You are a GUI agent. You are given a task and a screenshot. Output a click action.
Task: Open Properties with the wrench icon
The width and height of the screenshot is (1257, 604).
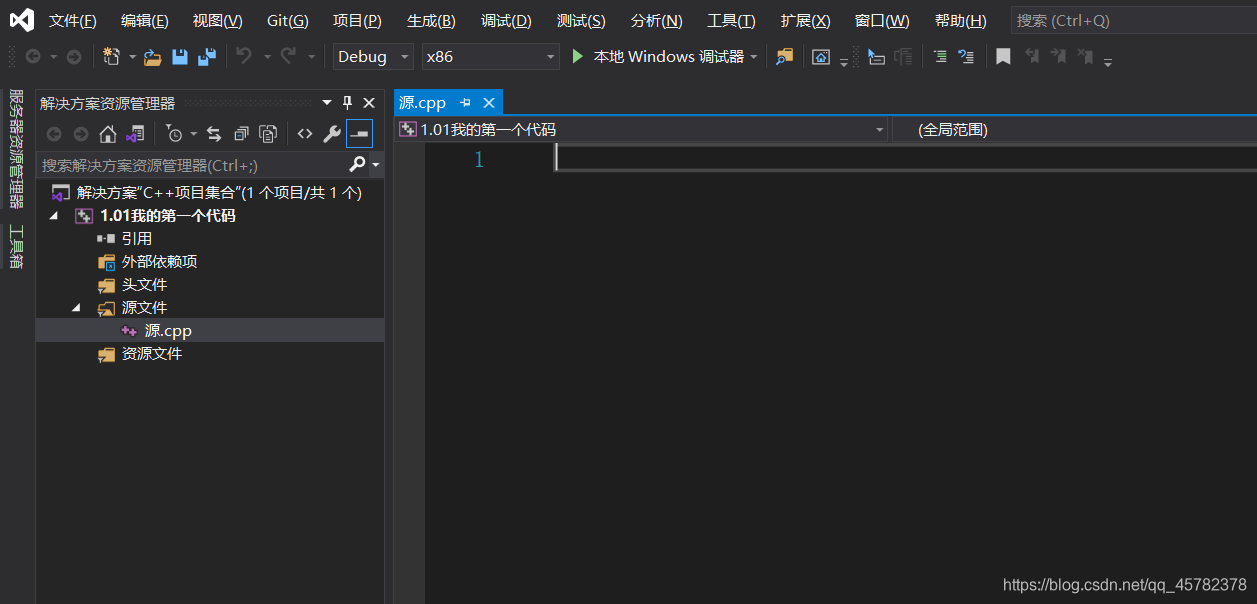(x=332, y=133)
